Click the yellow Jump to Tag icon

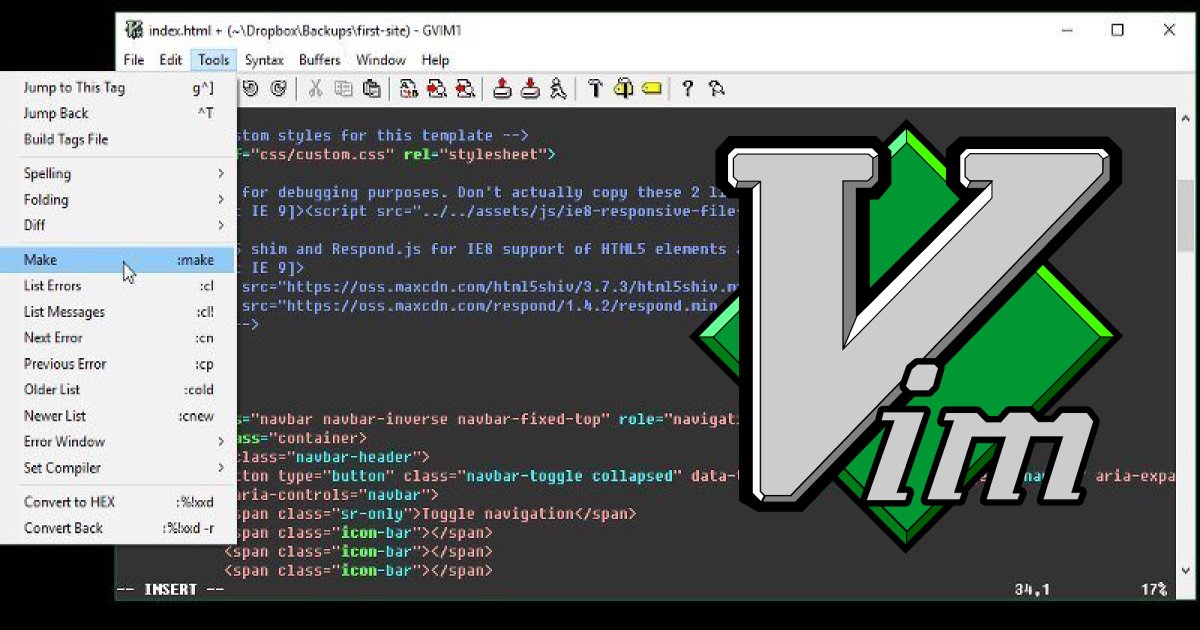(652, 89)
